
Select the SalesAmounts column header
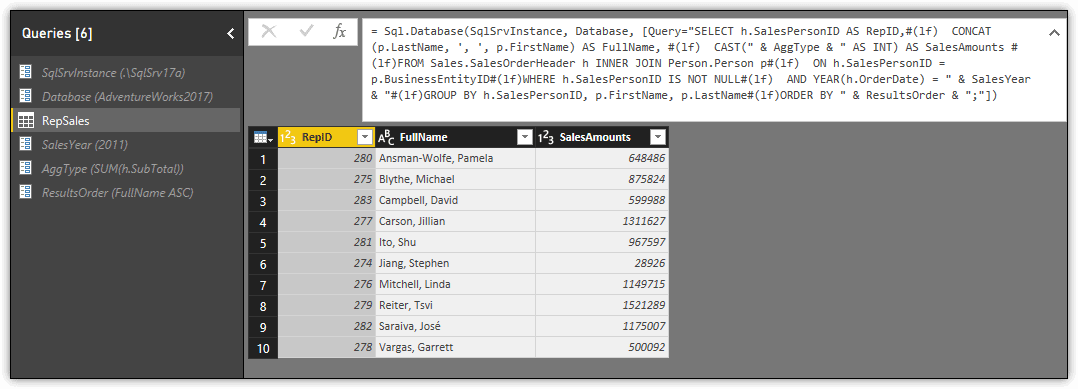[x=602, y=137]
